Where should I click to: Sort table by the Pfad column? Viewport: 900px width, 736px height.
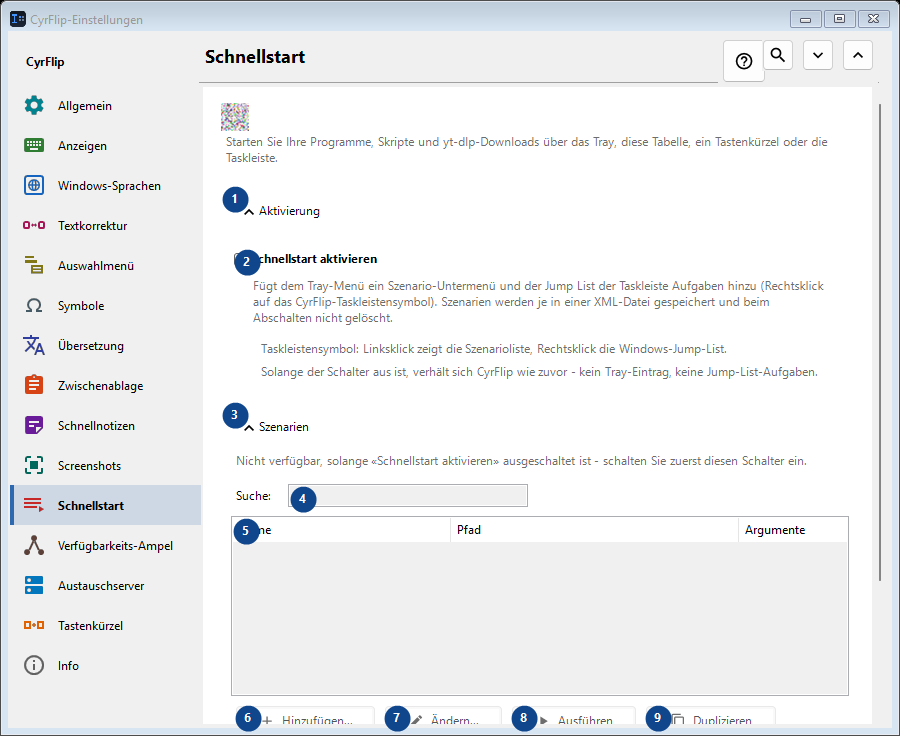[x=594, y=530]
